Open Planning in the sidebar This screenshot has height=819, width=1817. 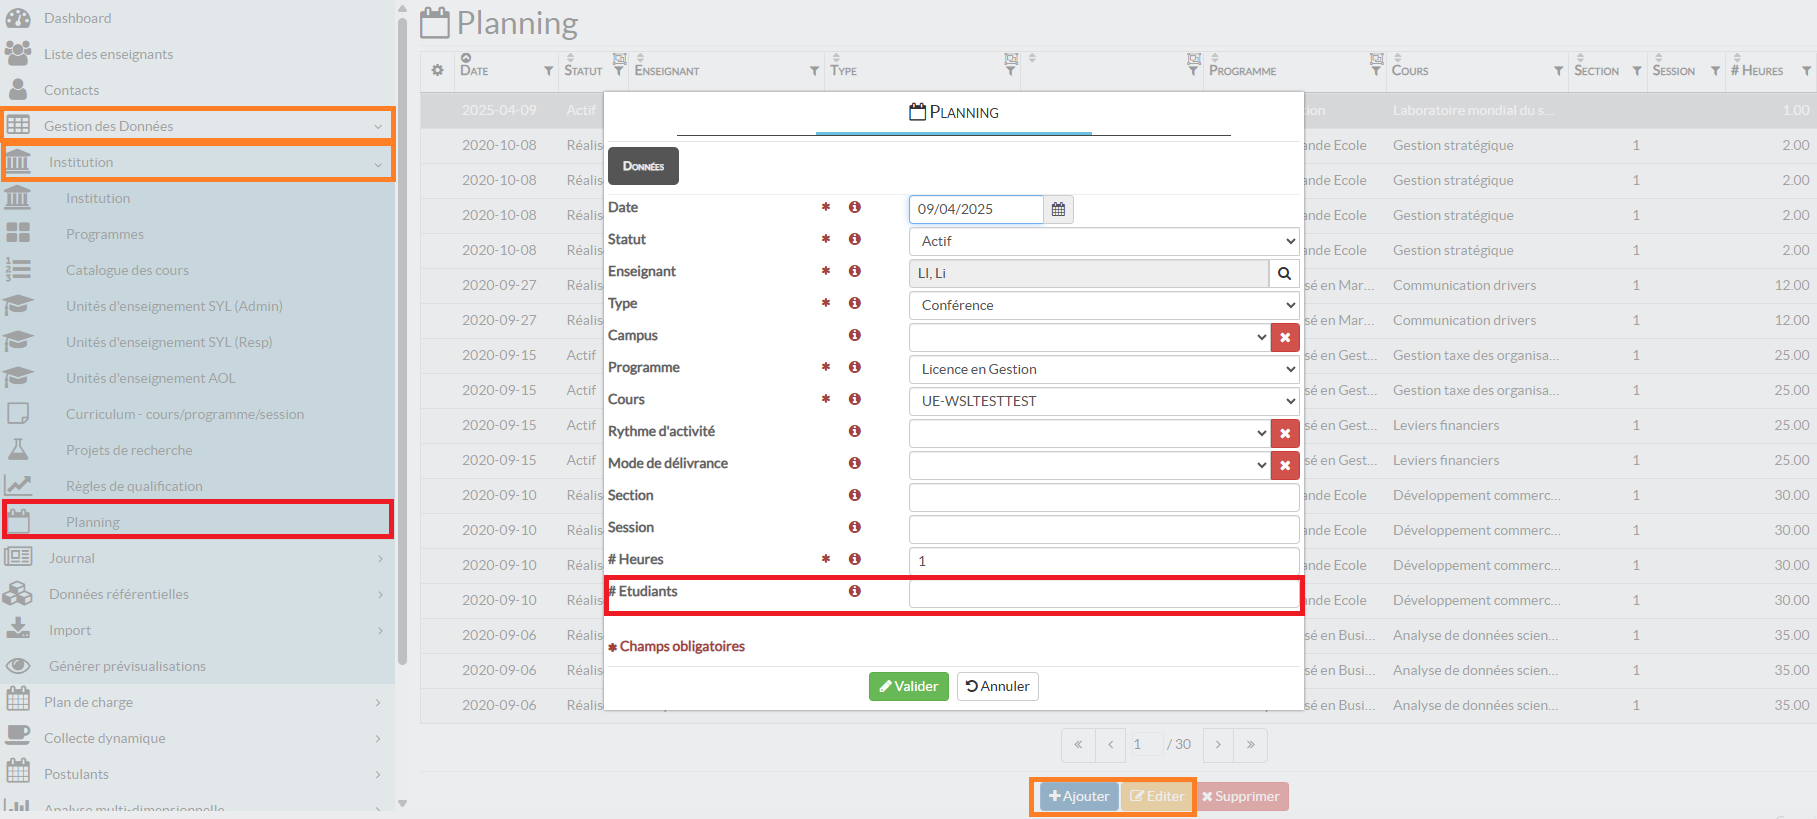93,522
